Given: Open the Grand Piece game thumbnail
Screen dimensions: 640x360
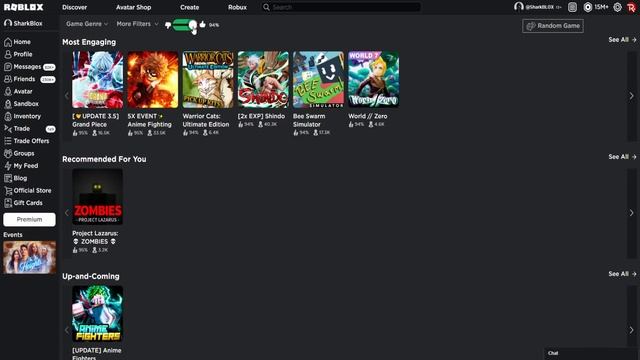Looking at the screenshot, I should tap(98, 80).
